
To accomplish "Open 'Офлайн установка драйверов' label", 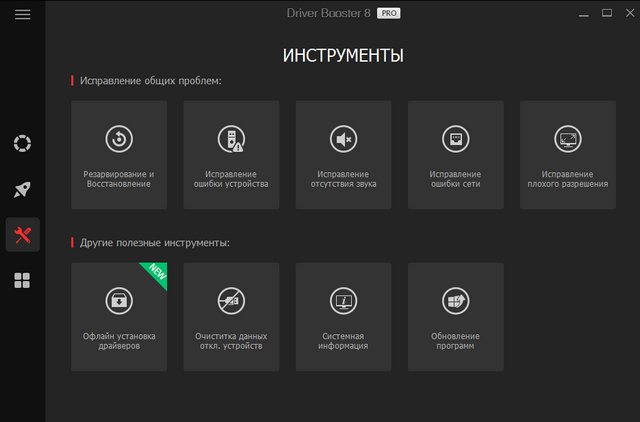I will point(119,341).
